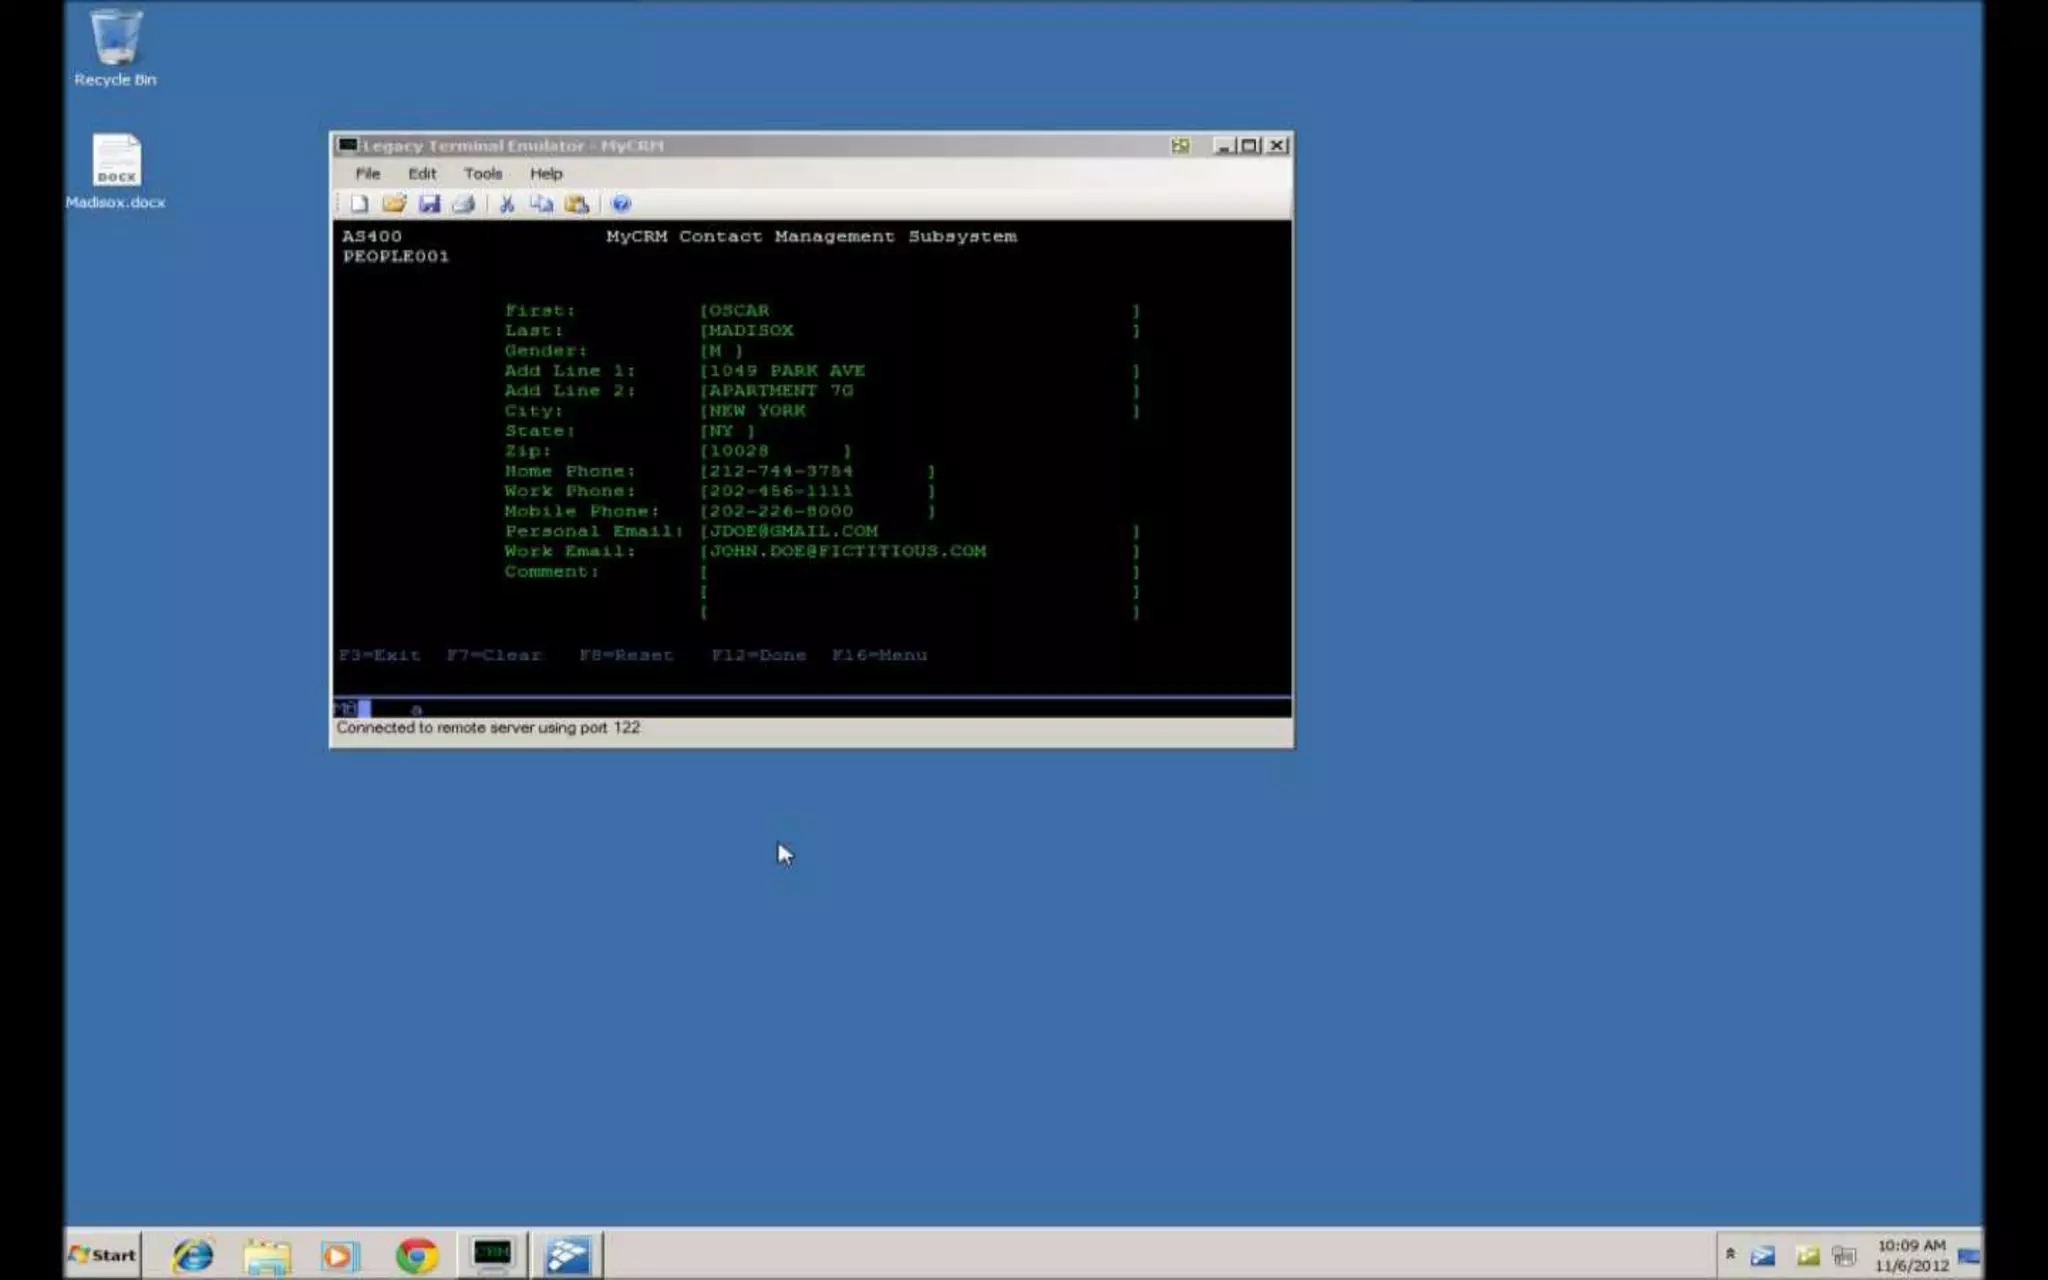
Task: Click the Home Phone field
Action: click(818, 471)
